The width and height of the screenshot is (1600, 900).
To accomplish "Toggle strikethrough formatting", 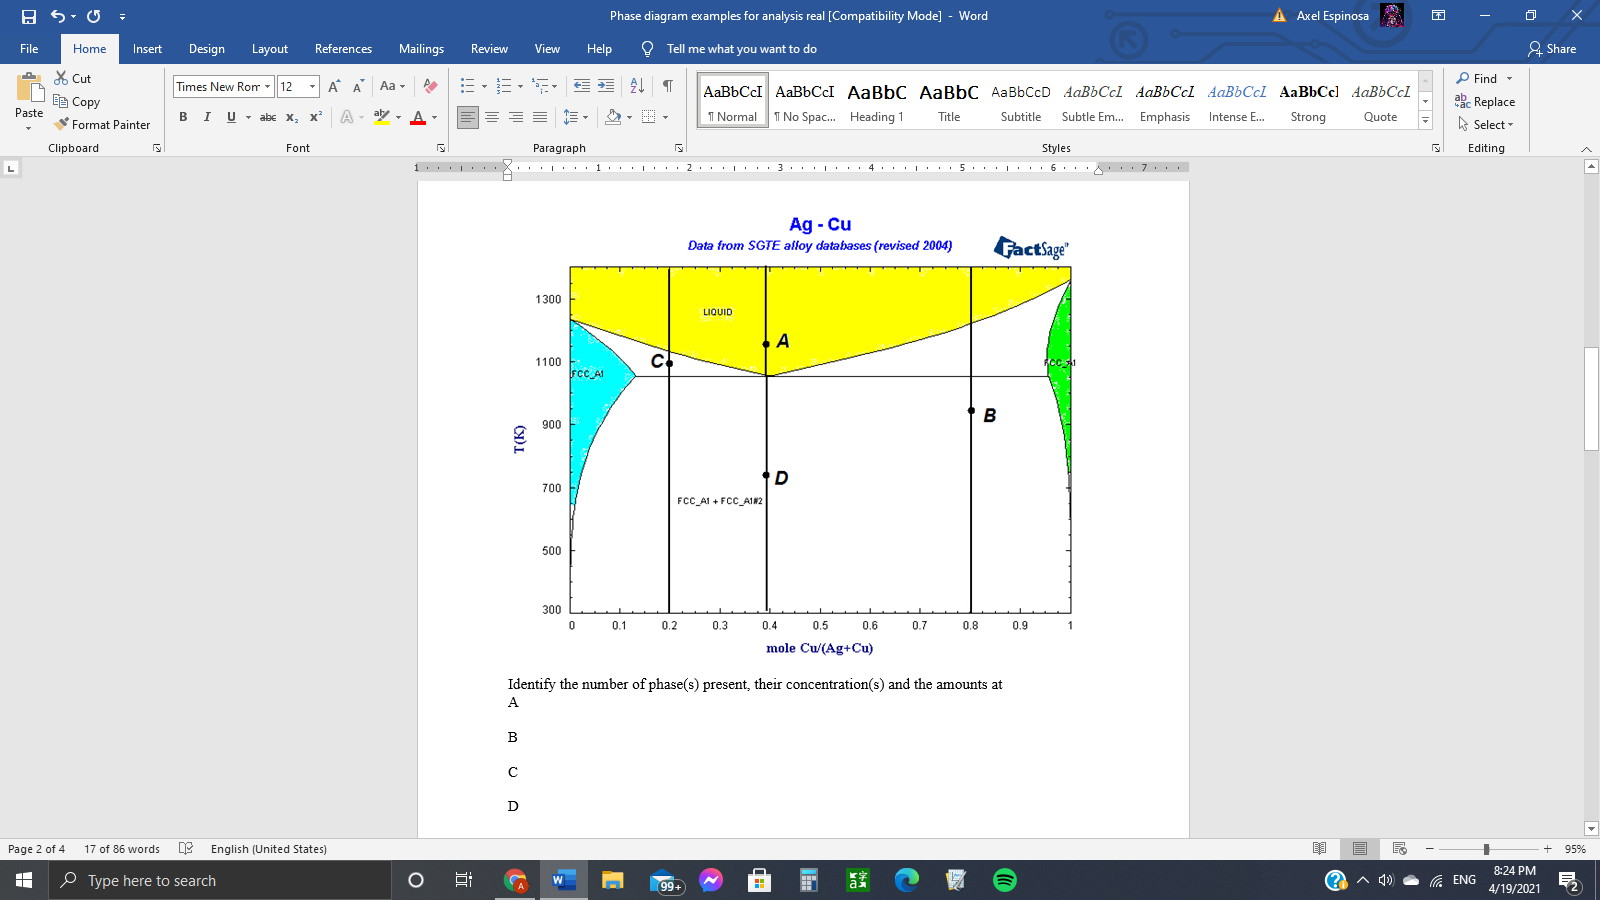I will click(268, 117).
